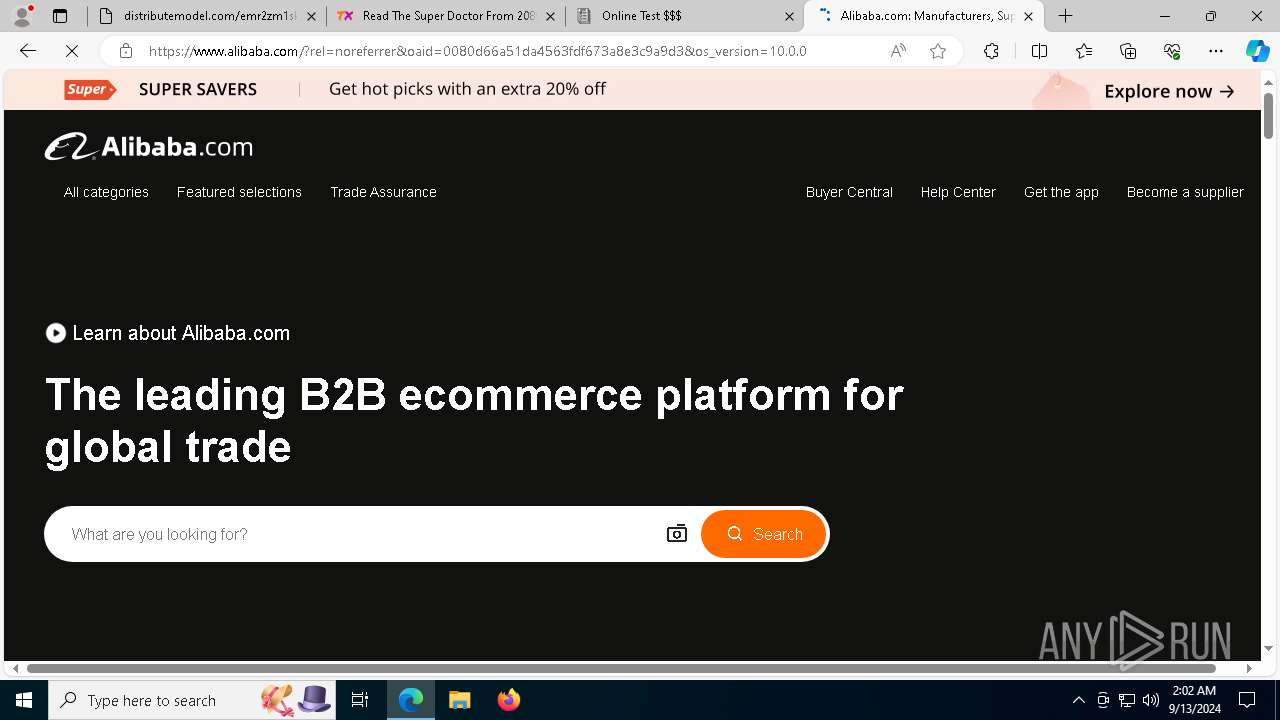The height and width of the screenshot is (720, 1280).
Task: Open the Buyer Central menu
Action: (849, 192)
